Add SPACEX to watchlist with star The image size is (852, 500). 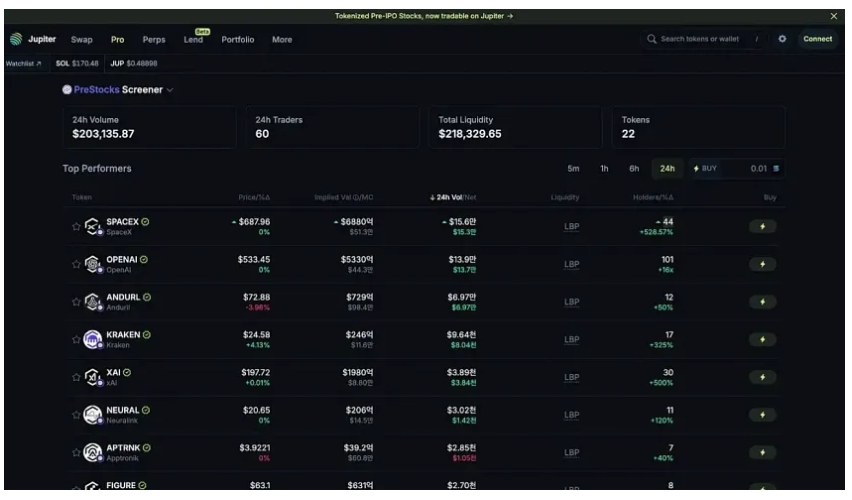click(76, 227)
